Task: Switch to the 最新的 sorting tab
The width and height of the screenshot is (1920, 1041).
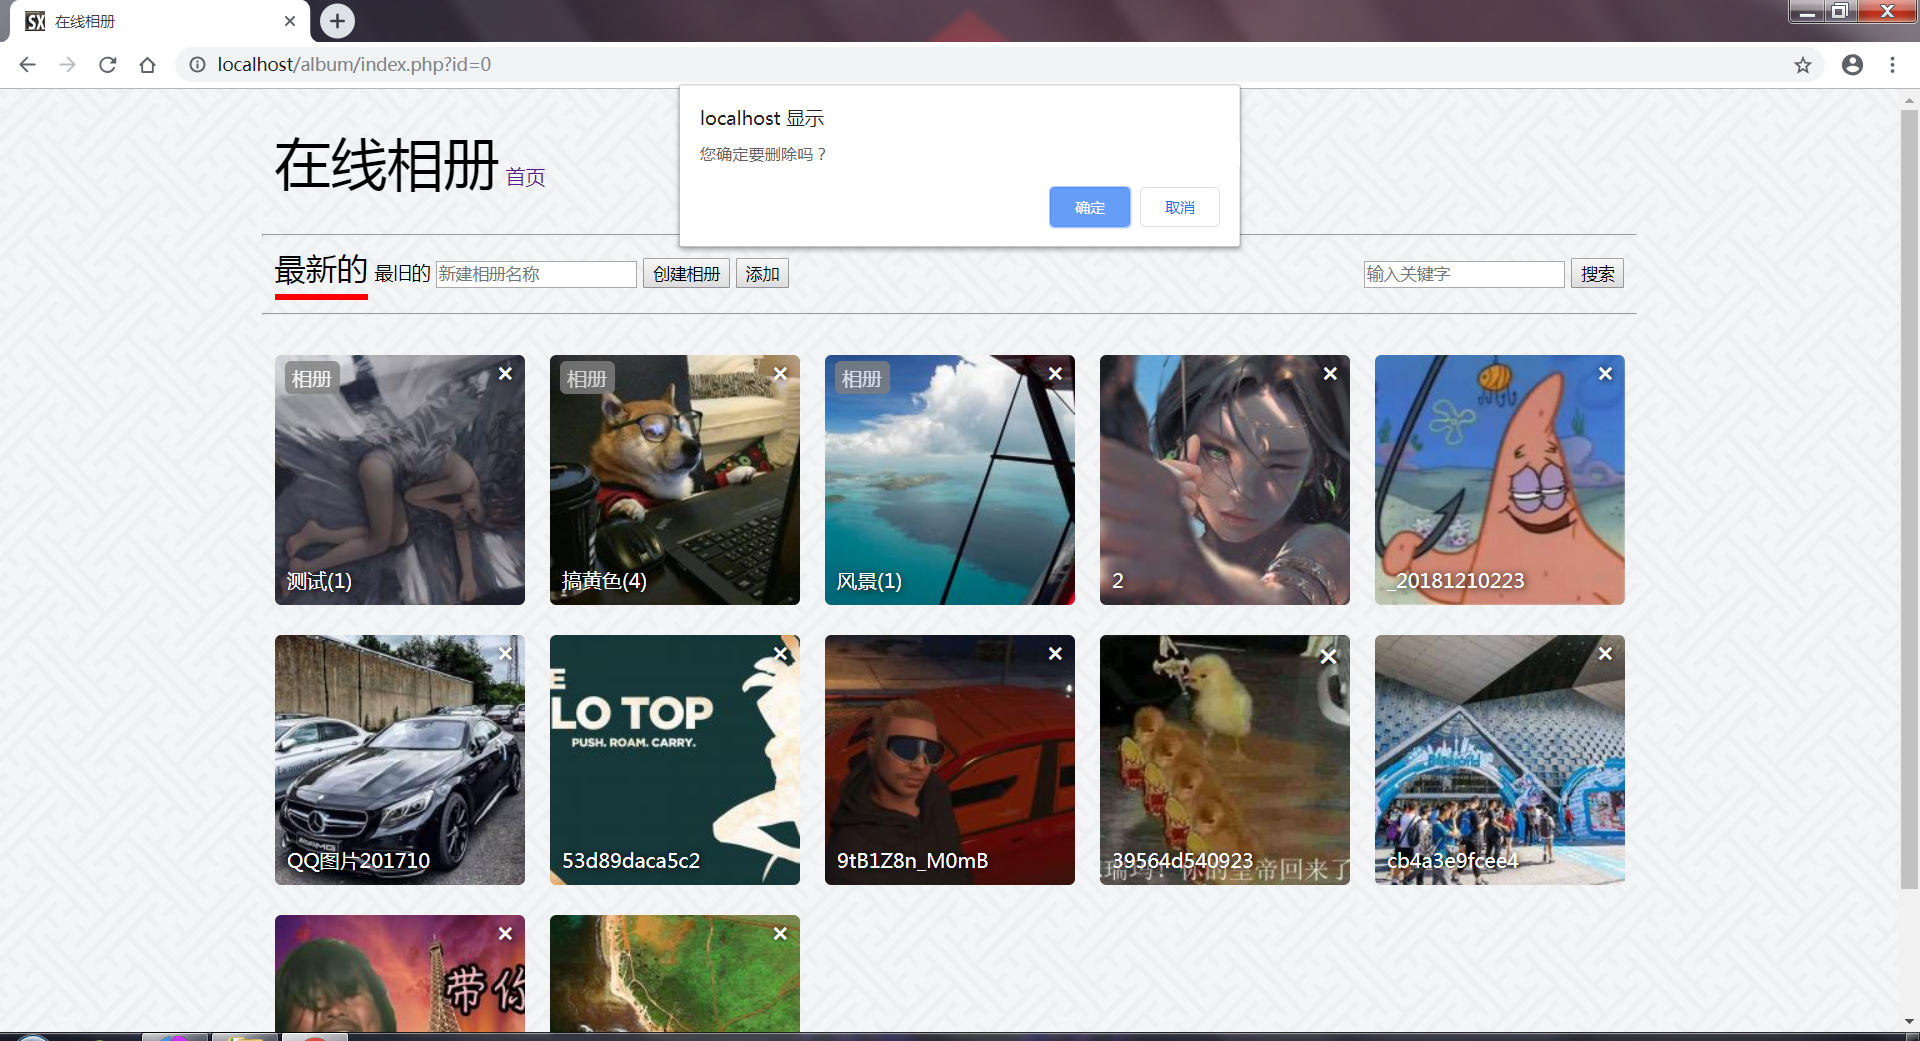Action: 321,270
